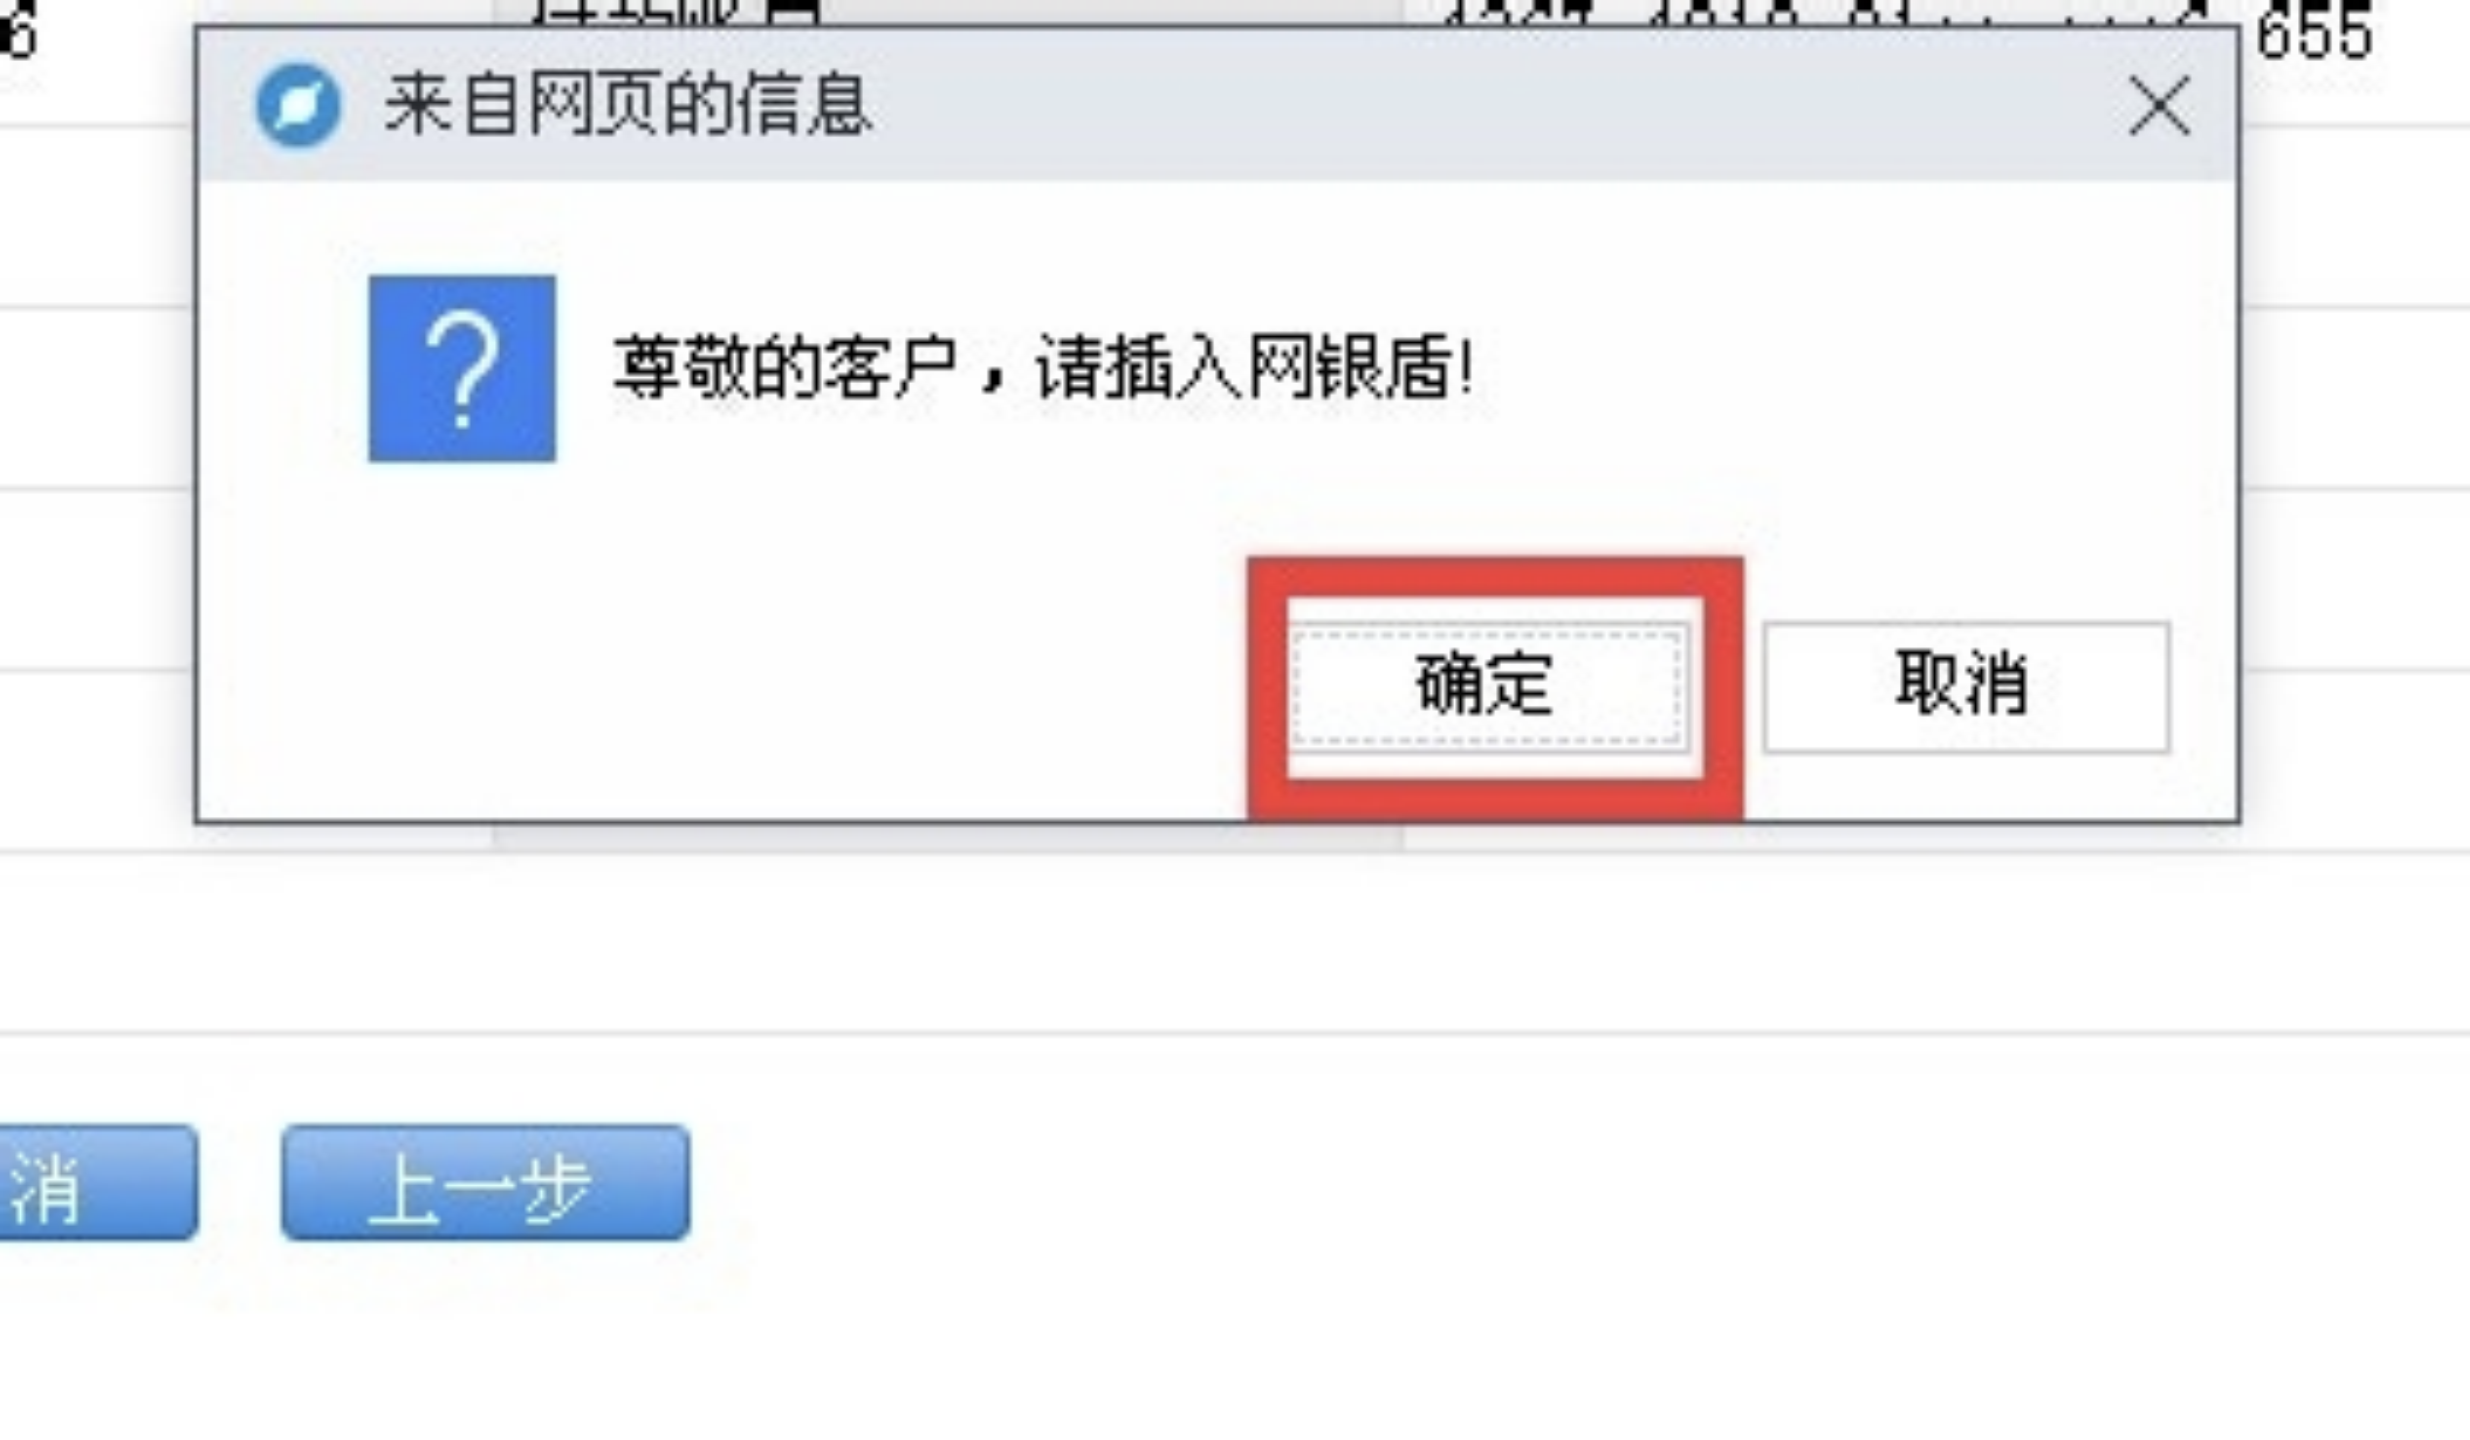Image resolution: width=2470 pixels, height=1440 pixels.
Task: Click the message text 尊敬的客户，请插入网银盾!
Action: tap(1043, 368)
